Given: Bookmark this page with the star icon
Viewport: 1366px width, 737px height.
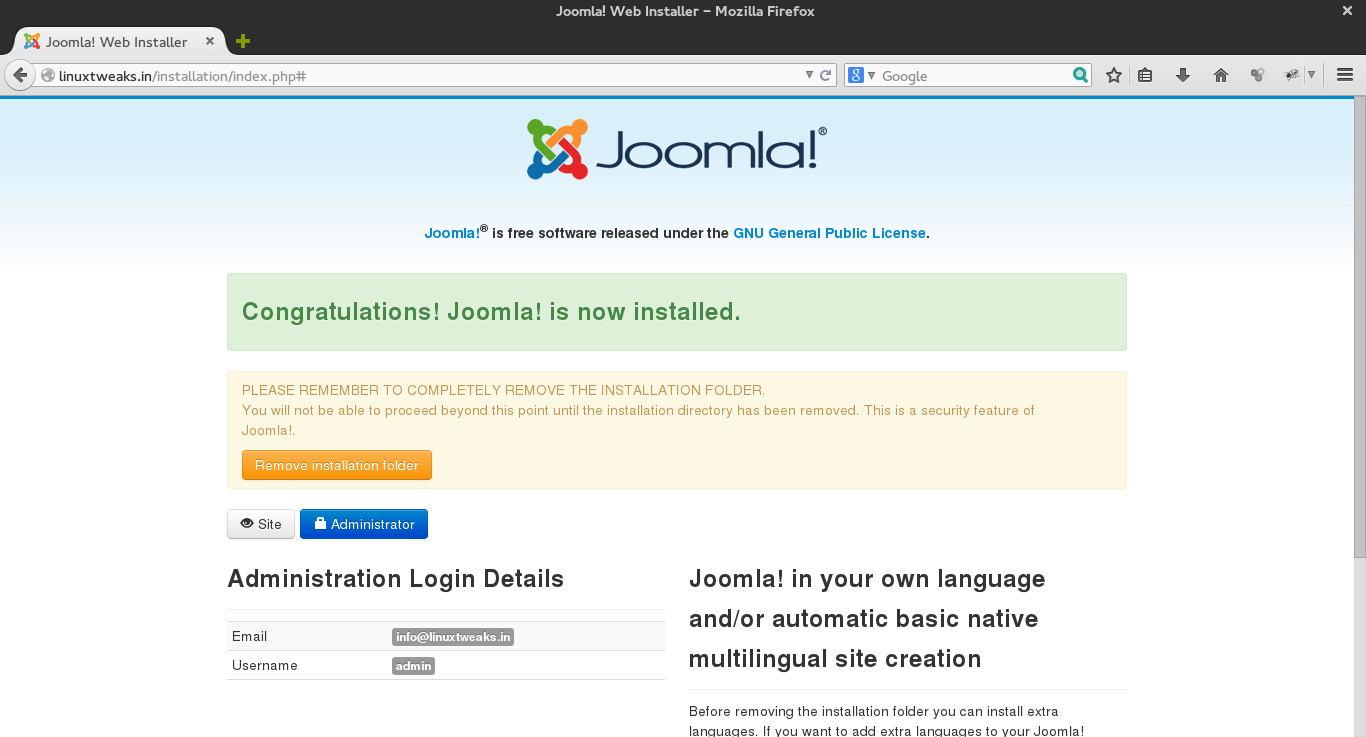Looking at the screenshot, I should 1113,75.
